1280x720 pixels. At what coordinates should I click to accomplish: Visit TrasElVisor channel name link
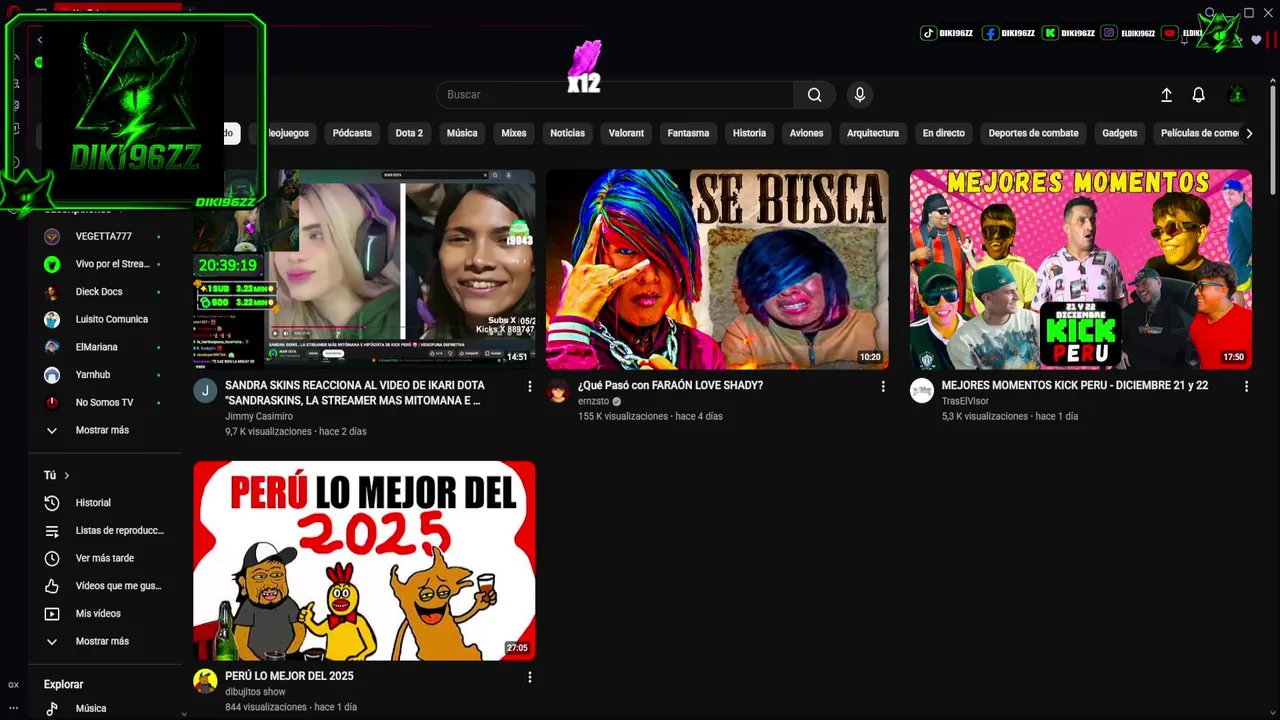coord(965,401)
